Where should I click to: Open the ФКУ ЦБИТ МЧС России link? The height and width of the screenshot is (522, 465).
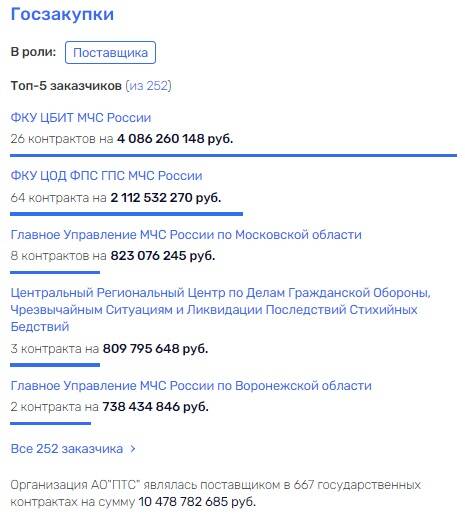[x=81, y=117]
